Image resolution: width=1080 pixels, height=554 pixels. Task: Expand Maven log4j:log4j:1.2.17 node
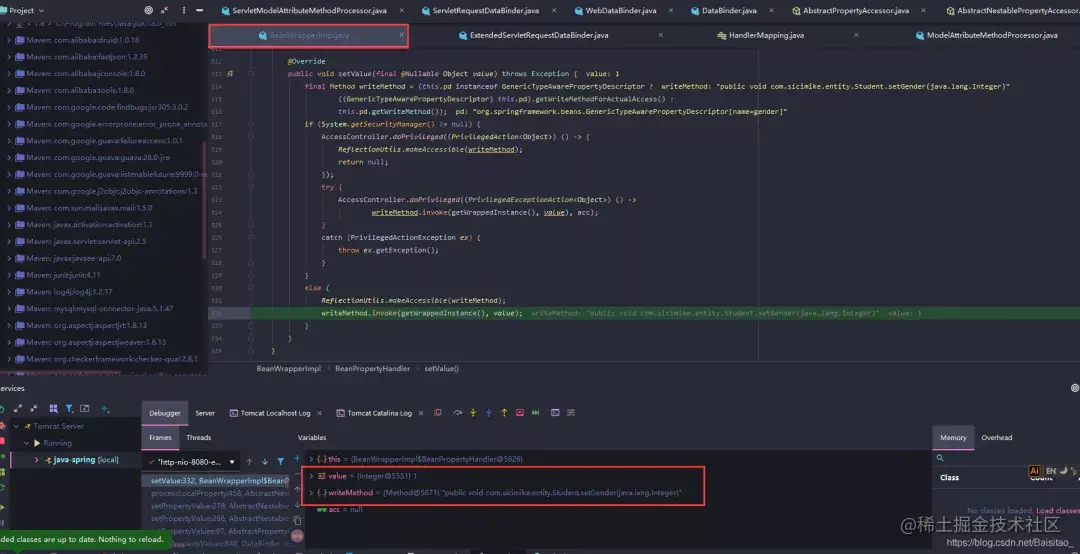[x=8, y=291]
